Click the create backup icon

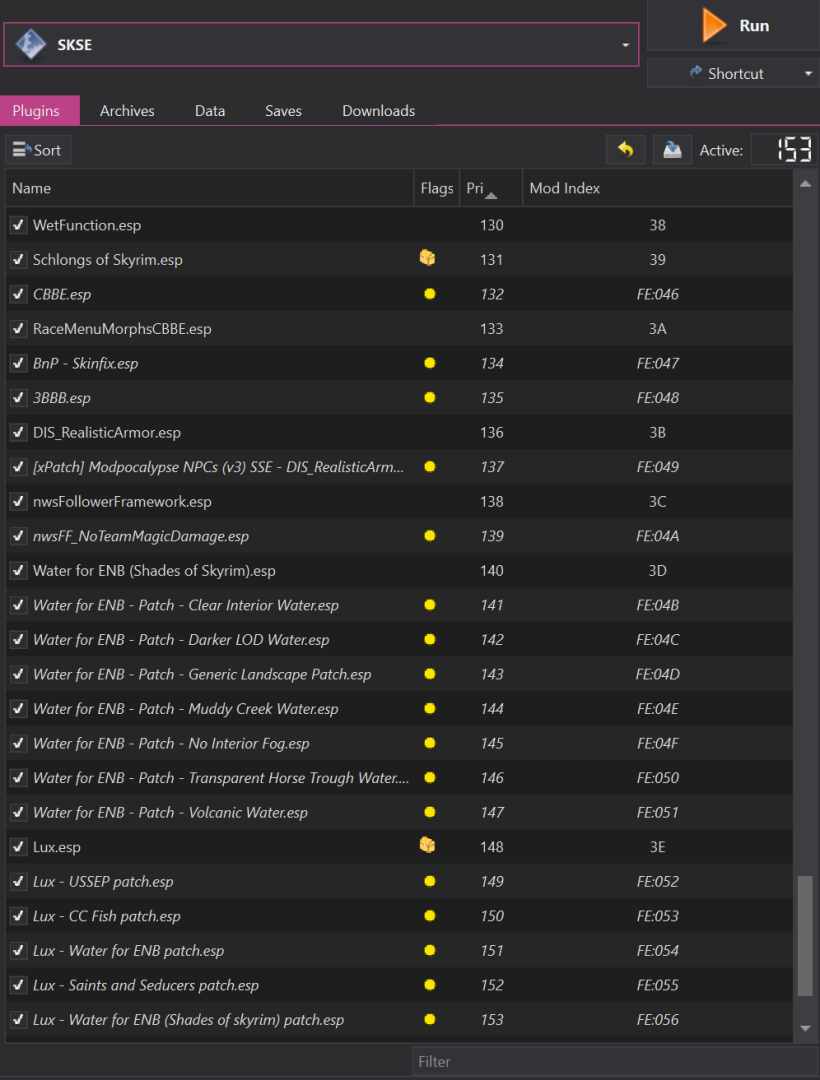(672, 149)
